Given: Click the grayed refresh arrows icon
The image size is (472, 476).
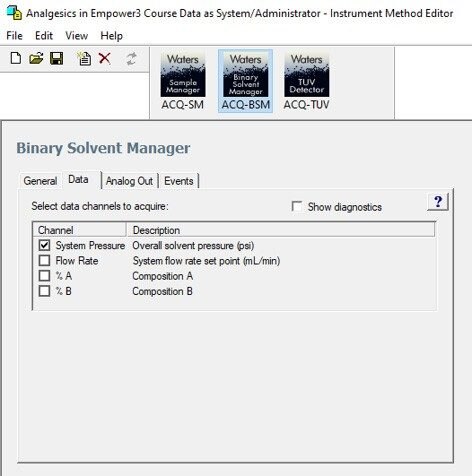Looking at the screenshot, I should click(x=132, y=59).
